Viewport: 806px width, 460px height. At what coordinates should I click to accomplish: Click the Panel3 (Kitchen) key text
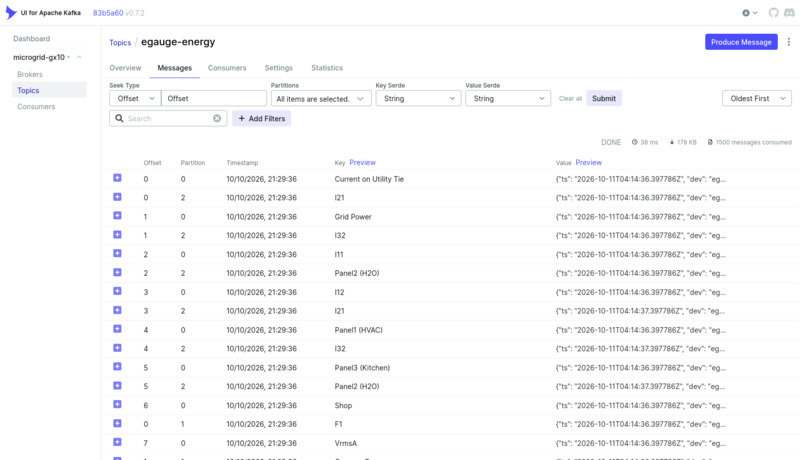362,368
